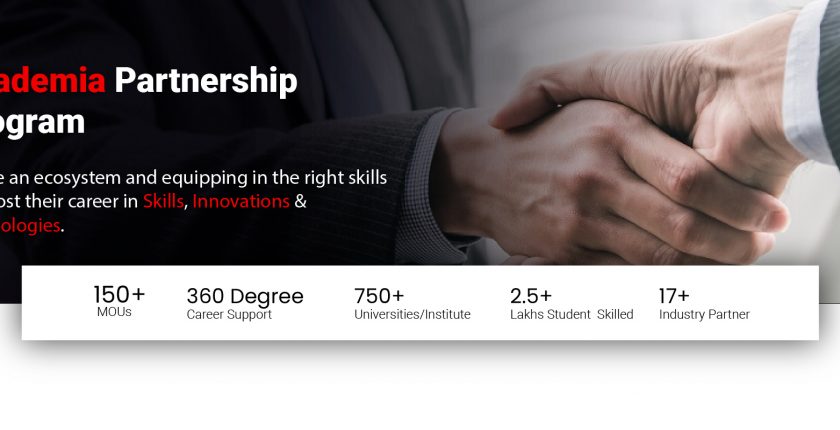Select the 'Career Support' label
The width and height of the screenshot is (840, 430).
pos(229,315)
